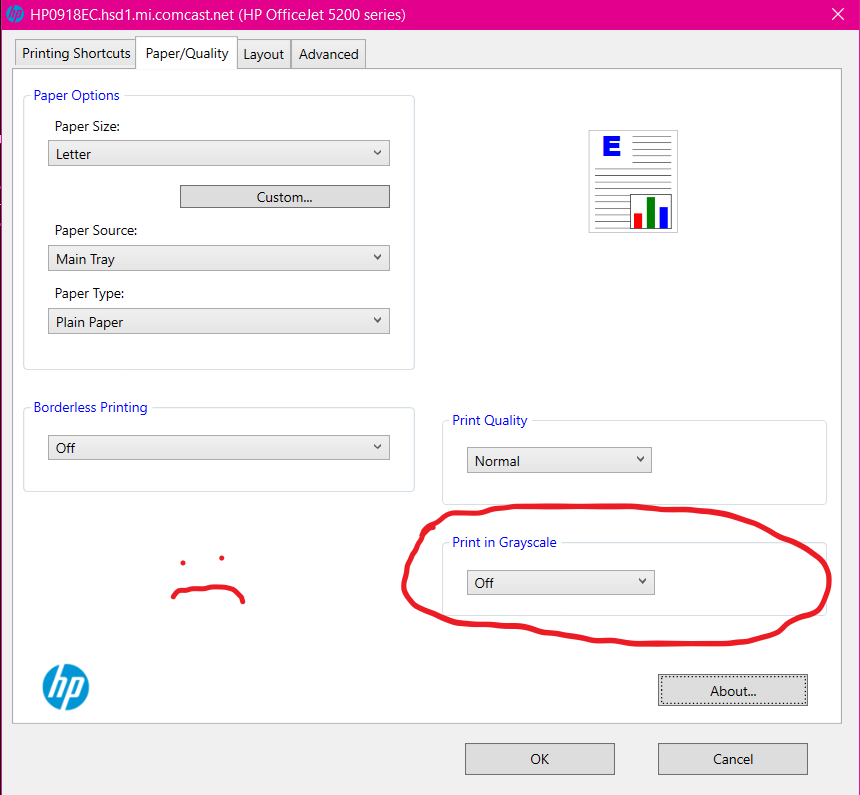860x795 pixels.
Task: Open the Printing Shortcuts tab
Action: click(x=76, y=53)
